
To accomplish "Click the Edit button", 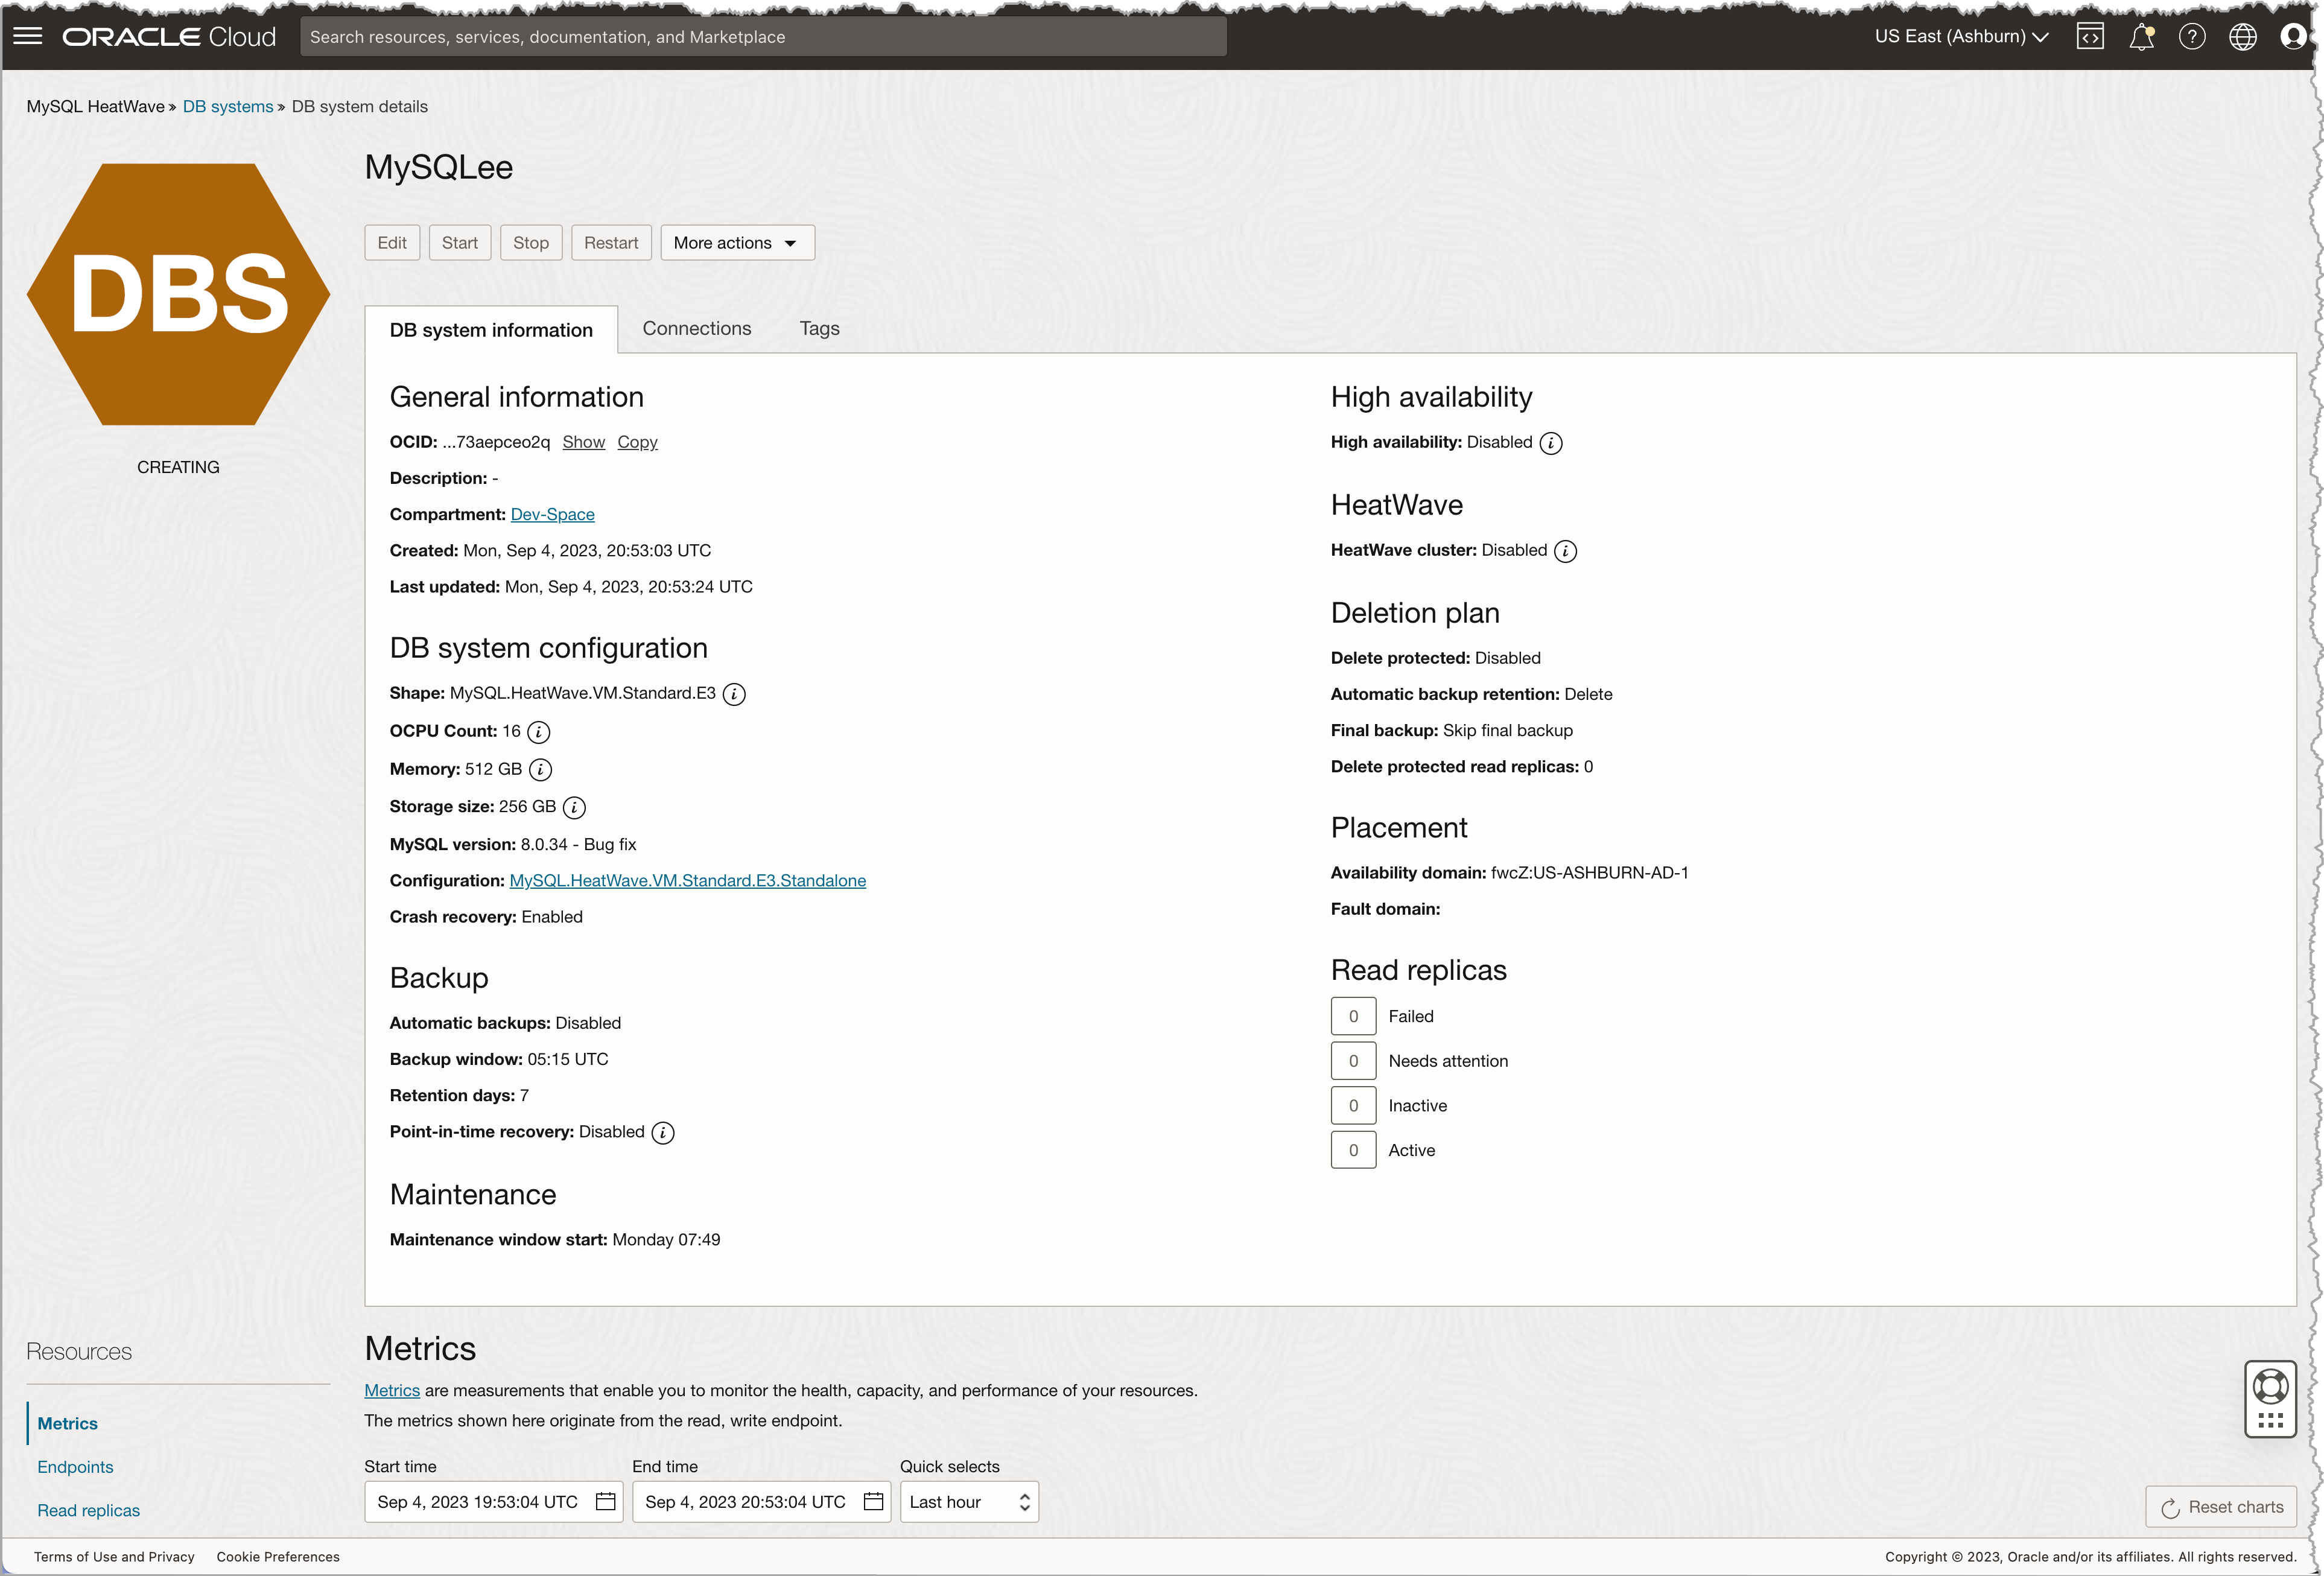I will (x=392, y=243).
